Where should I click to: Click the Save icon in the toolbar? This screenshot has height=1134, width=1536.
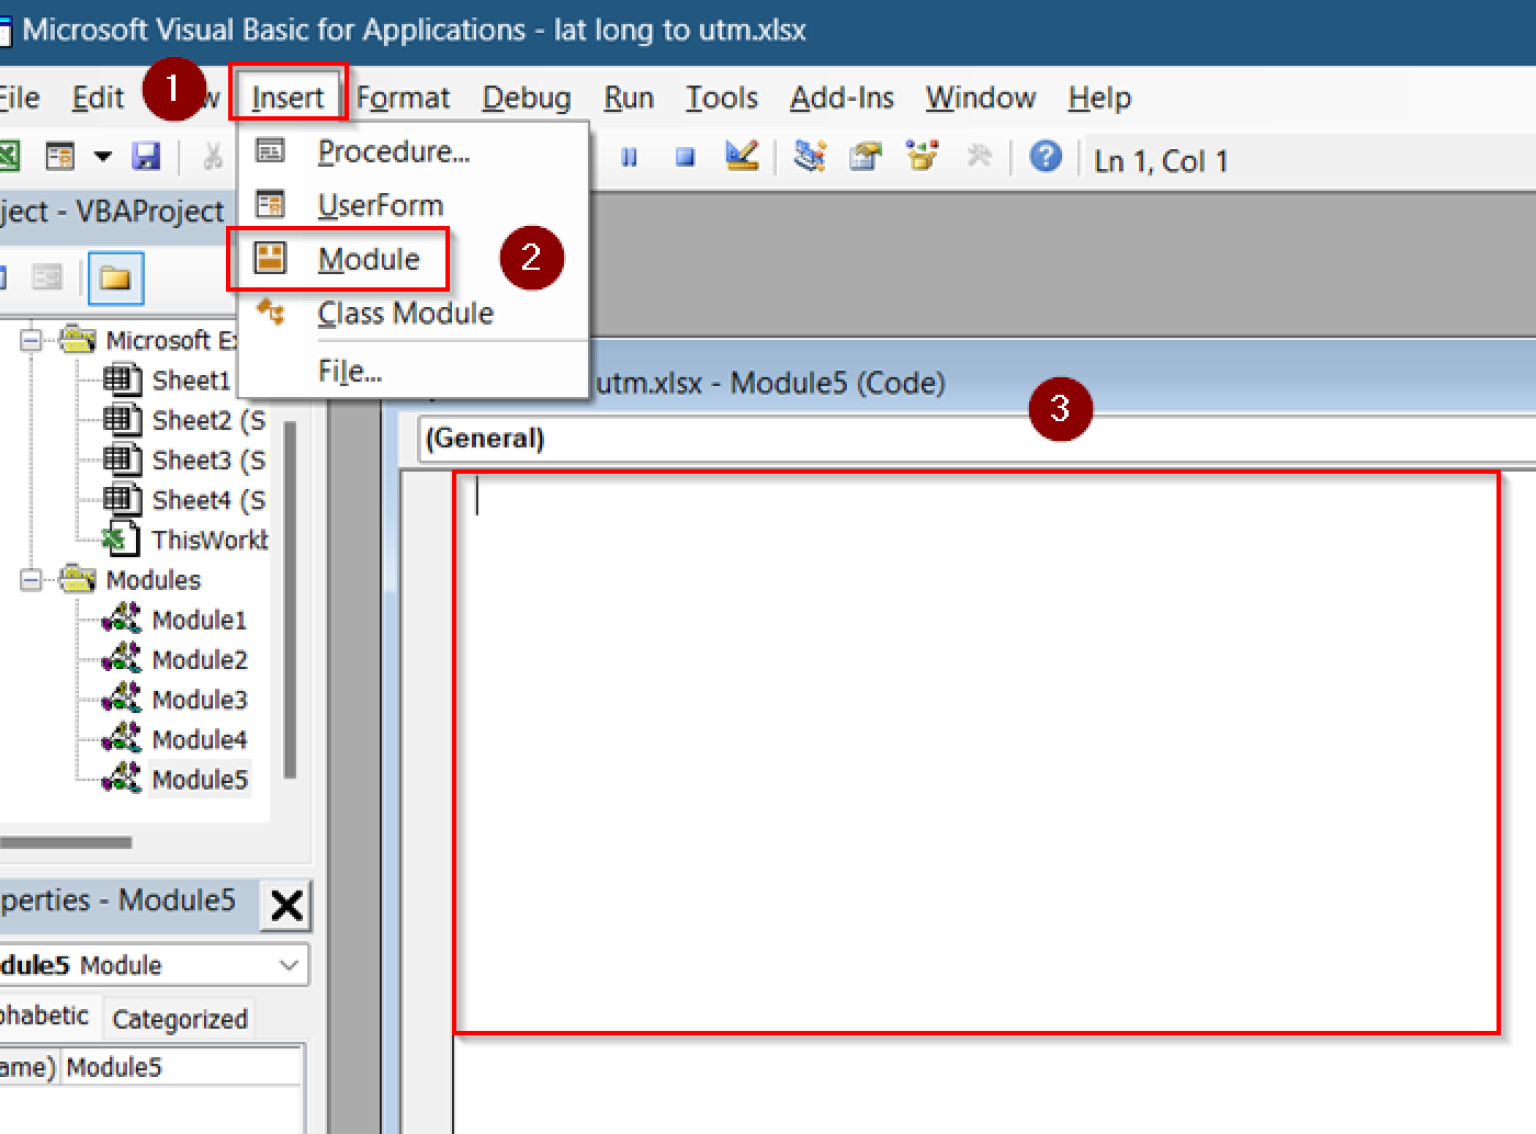pos(146,157)
